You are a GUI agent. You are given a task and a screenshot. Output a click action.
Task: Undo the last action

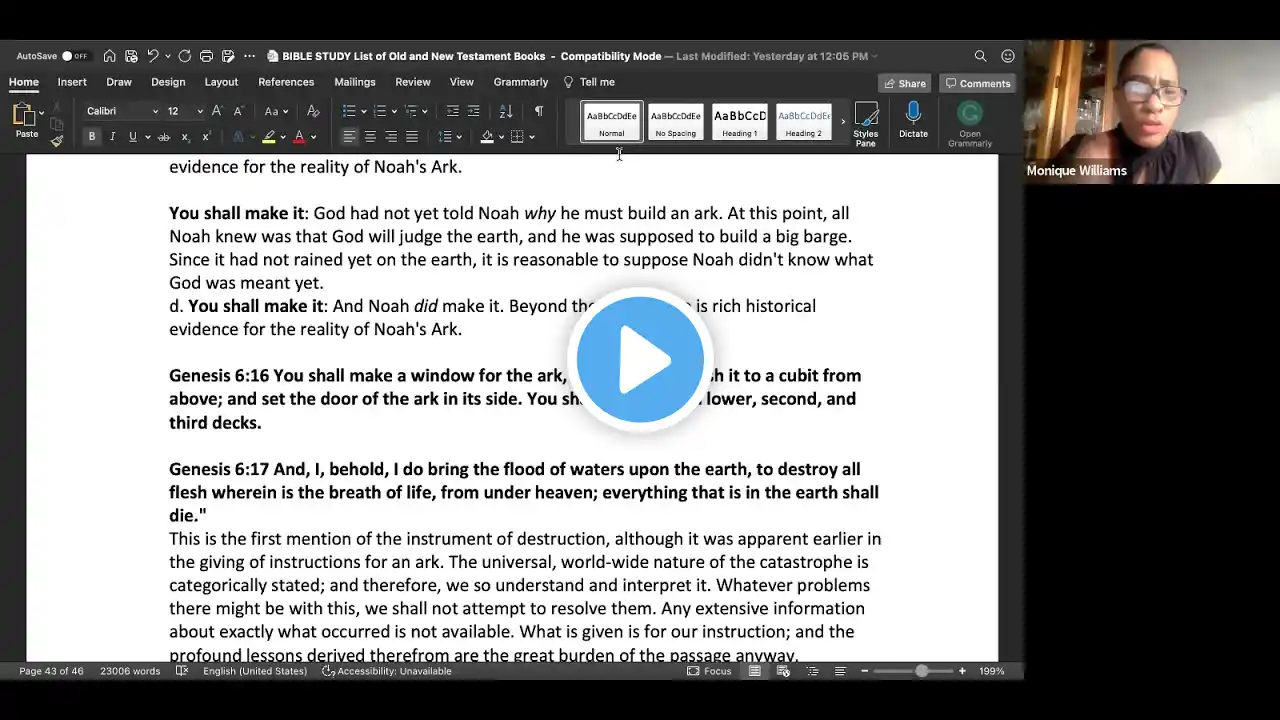(x=152, y=56)
